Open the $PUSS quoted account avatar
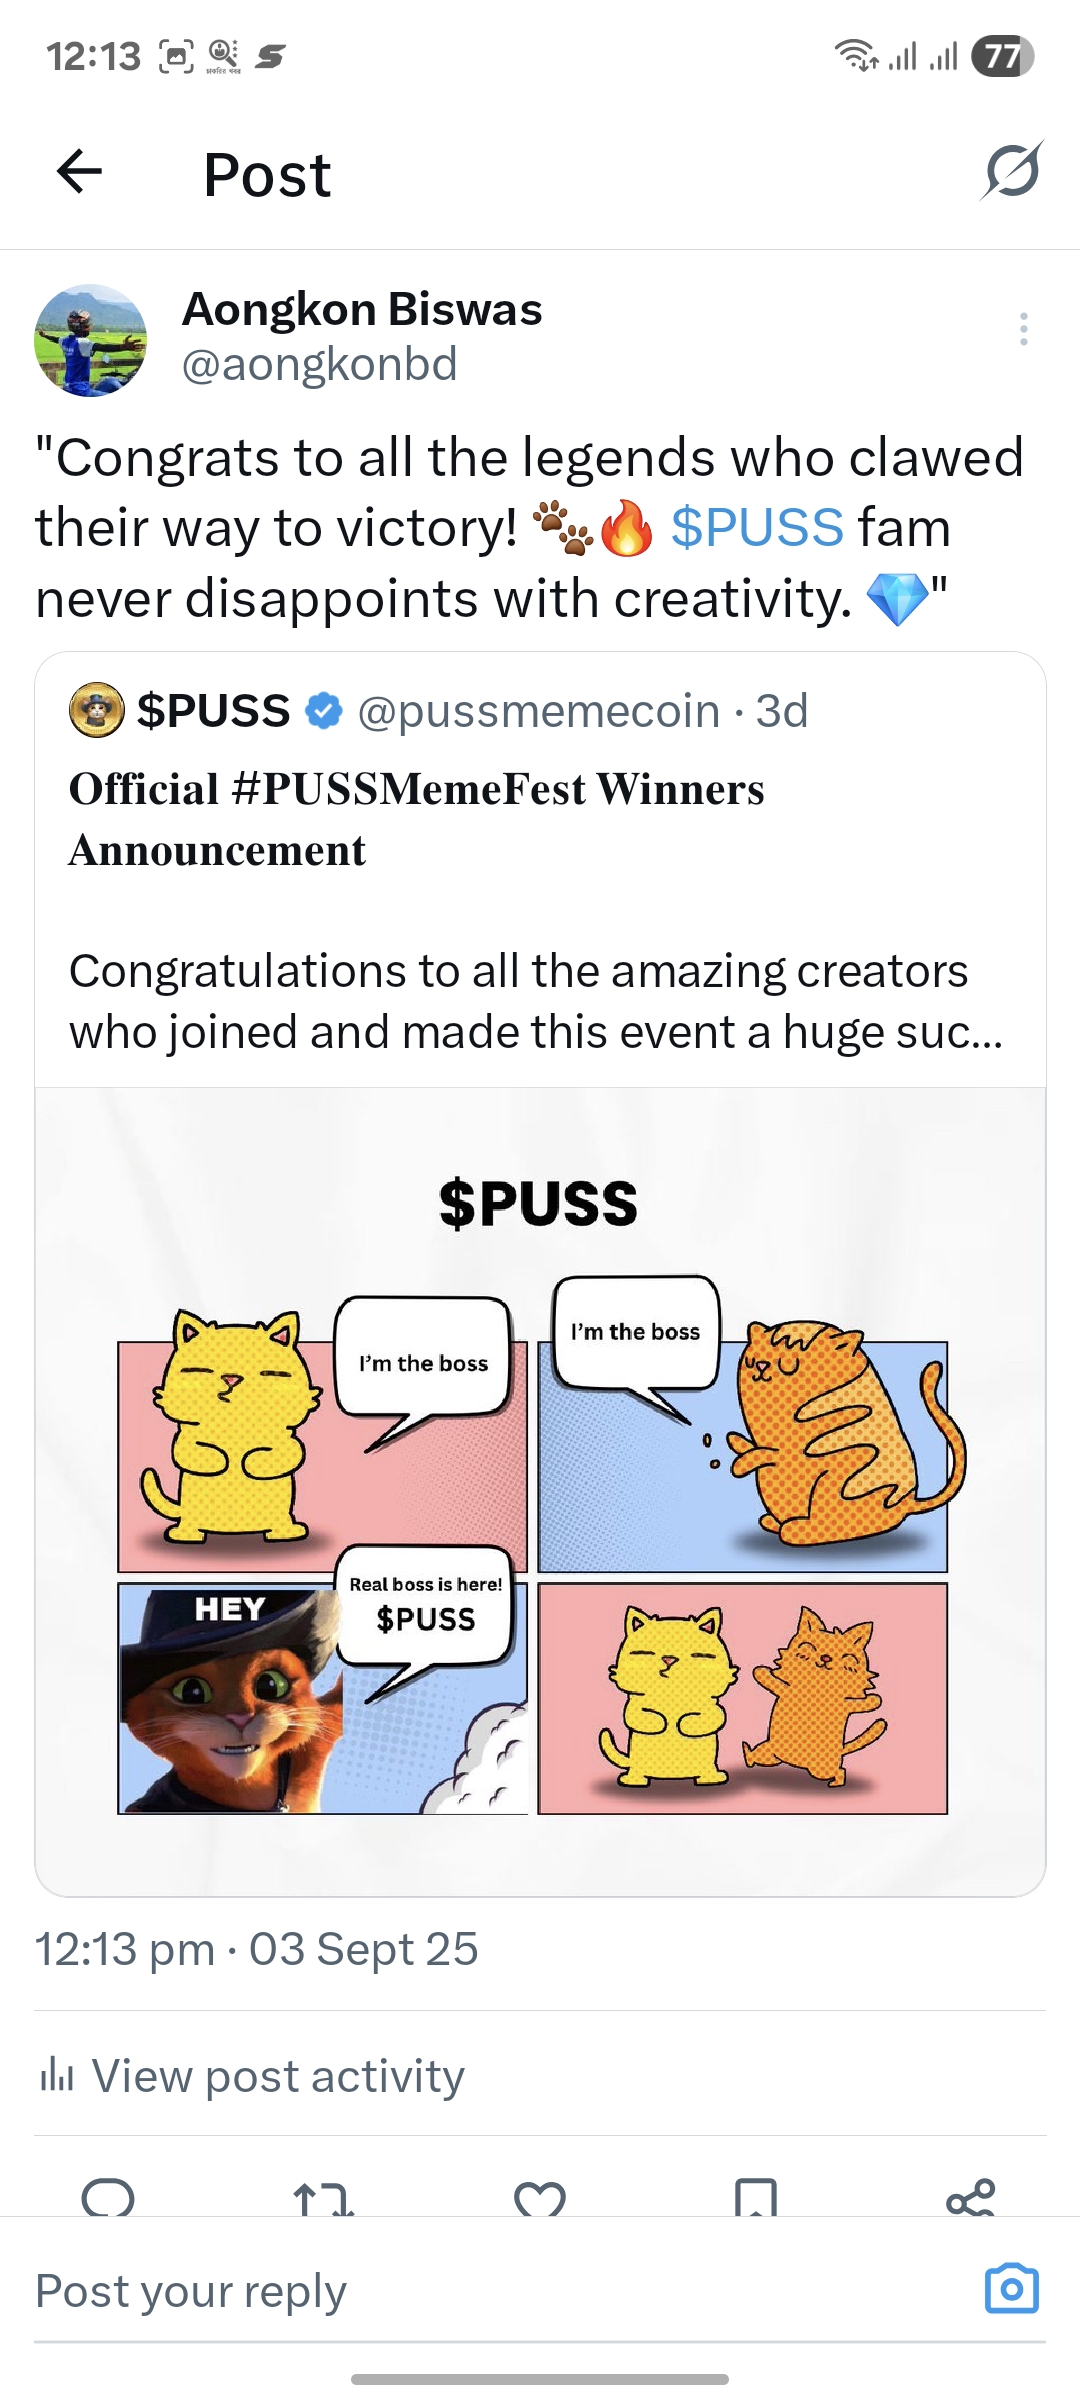The image size is (1080, 2400). pyautogui.click(x=96, y=710)
